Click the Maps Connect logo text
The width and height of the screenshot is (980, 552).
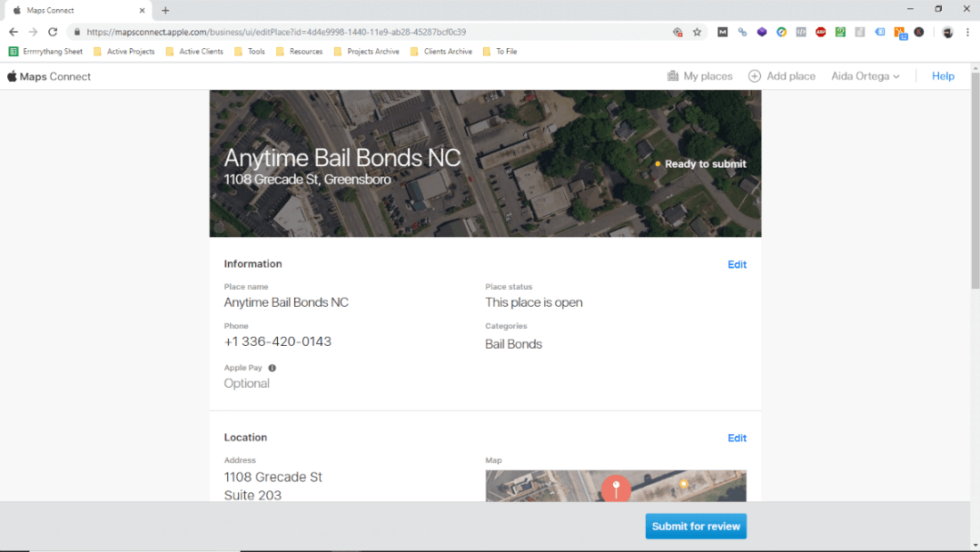click(x=55, y=76)
